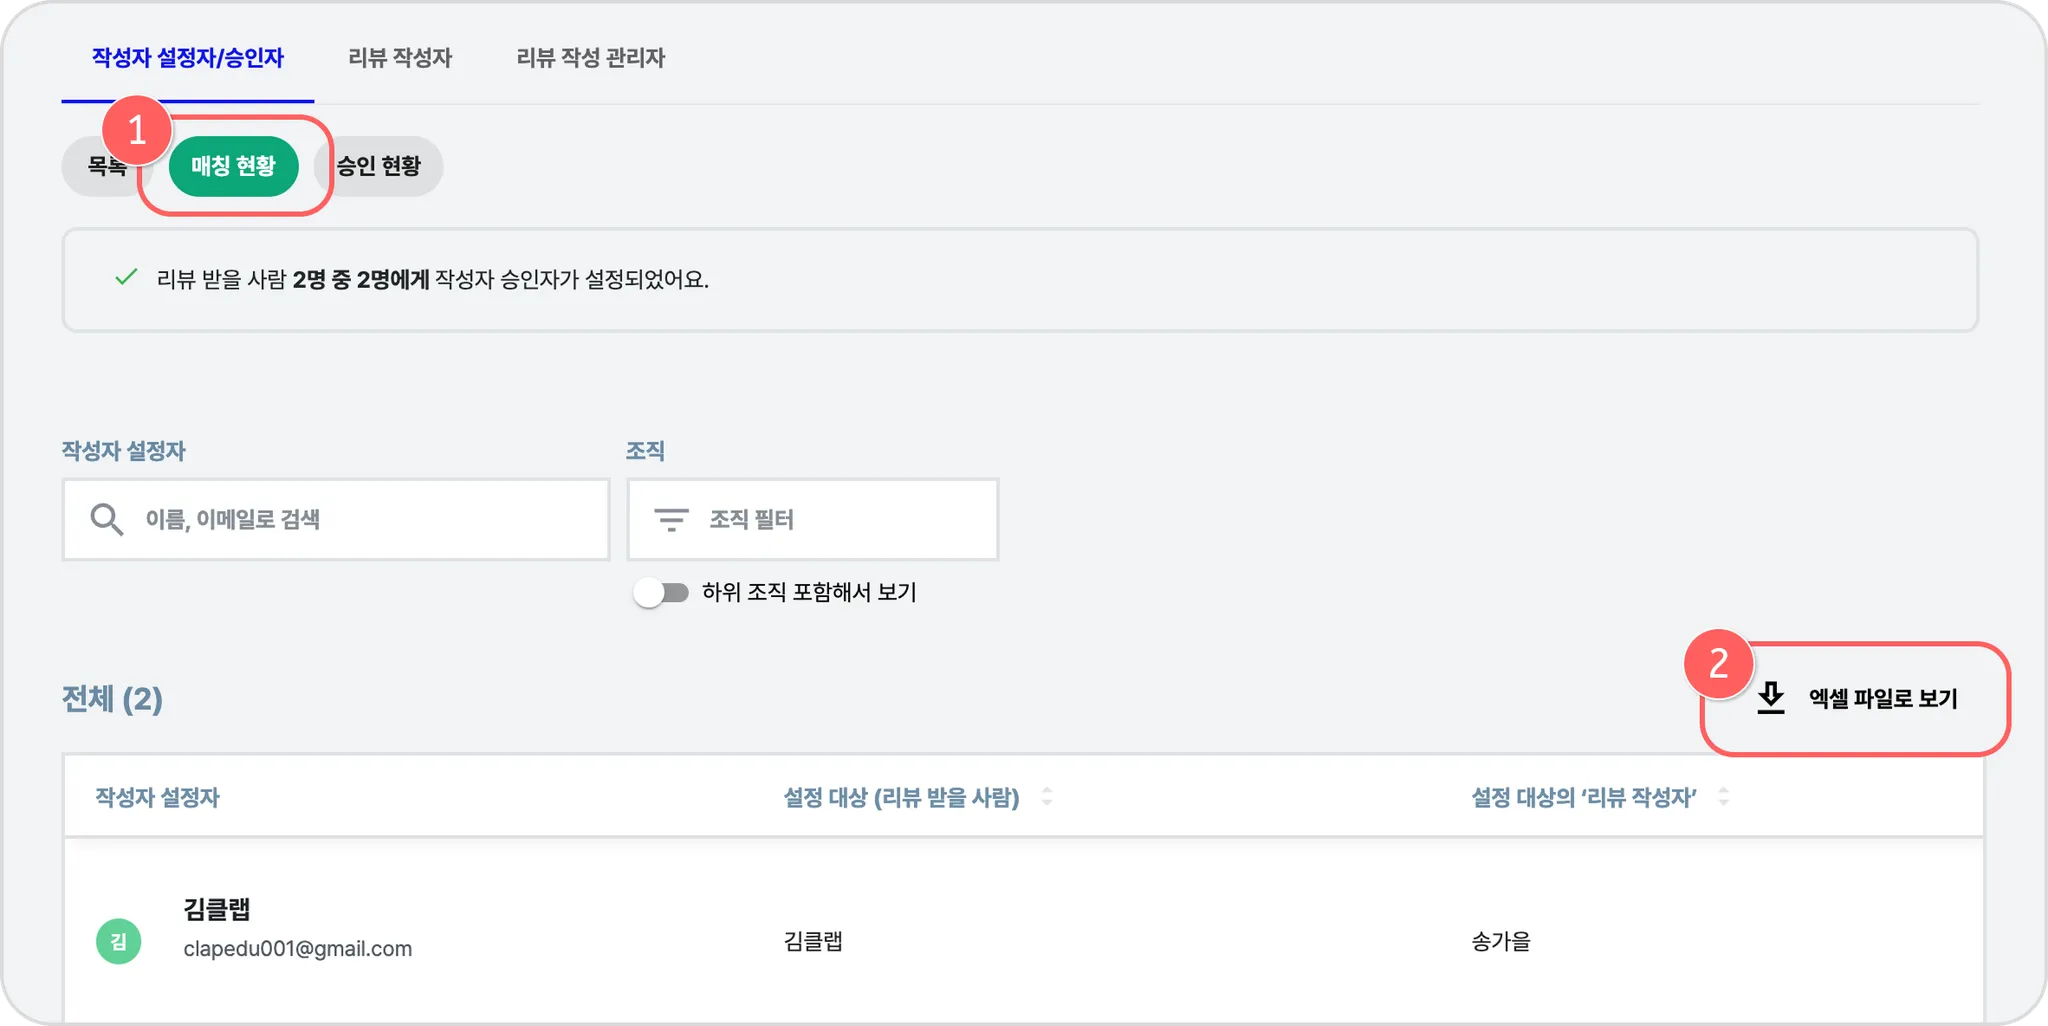Select the 매칭 현황 pill button

[234, 166]
